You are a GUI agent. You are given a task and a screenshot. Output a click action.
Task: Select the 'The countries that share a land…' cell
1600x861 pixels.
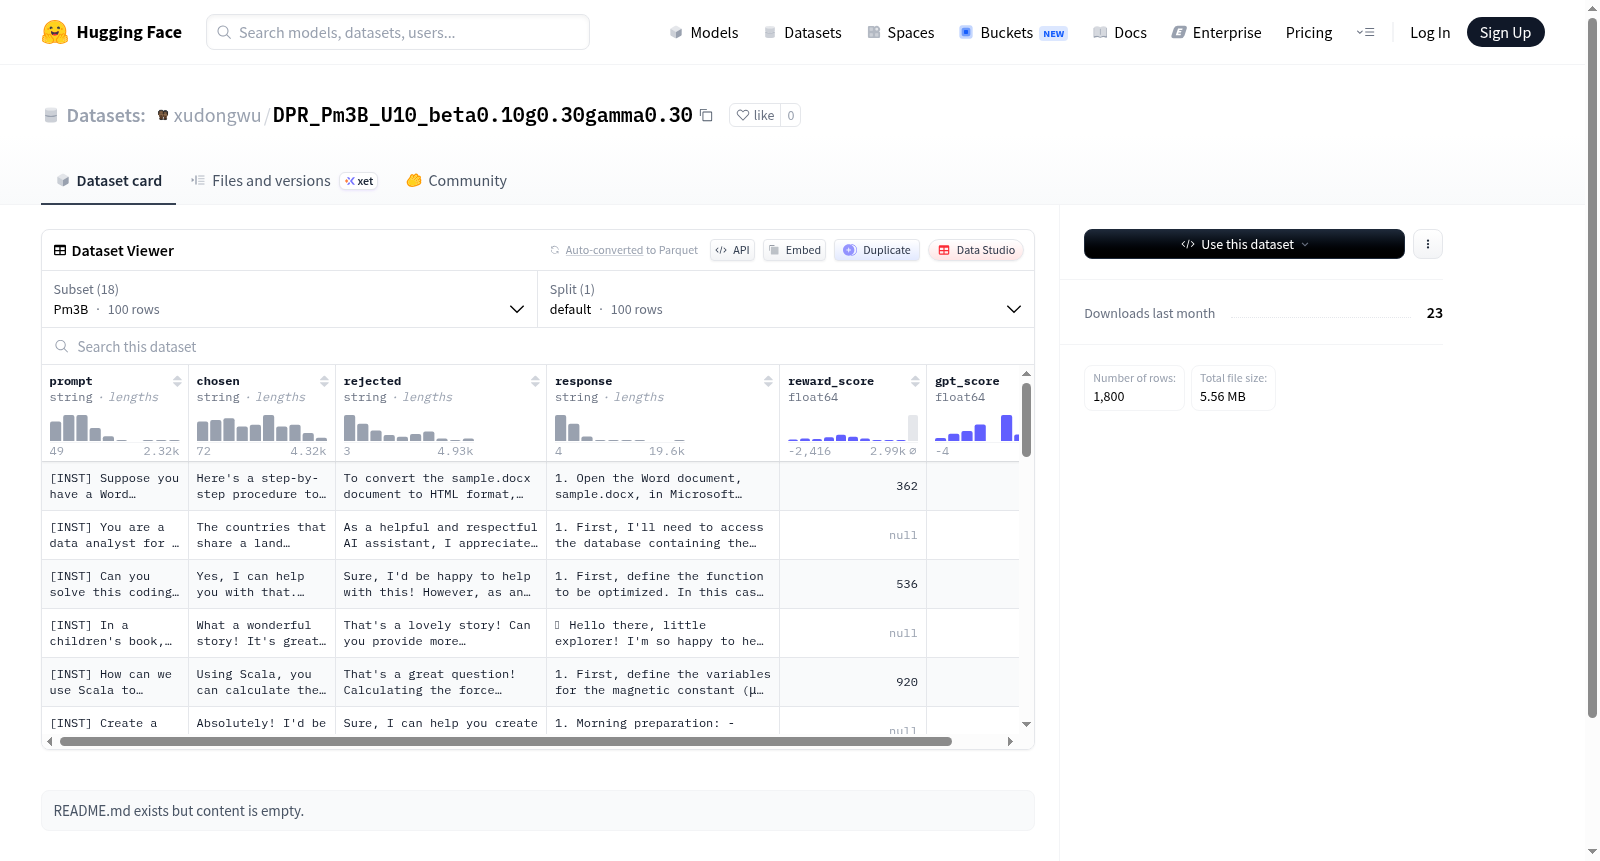[x=262, y=535]
